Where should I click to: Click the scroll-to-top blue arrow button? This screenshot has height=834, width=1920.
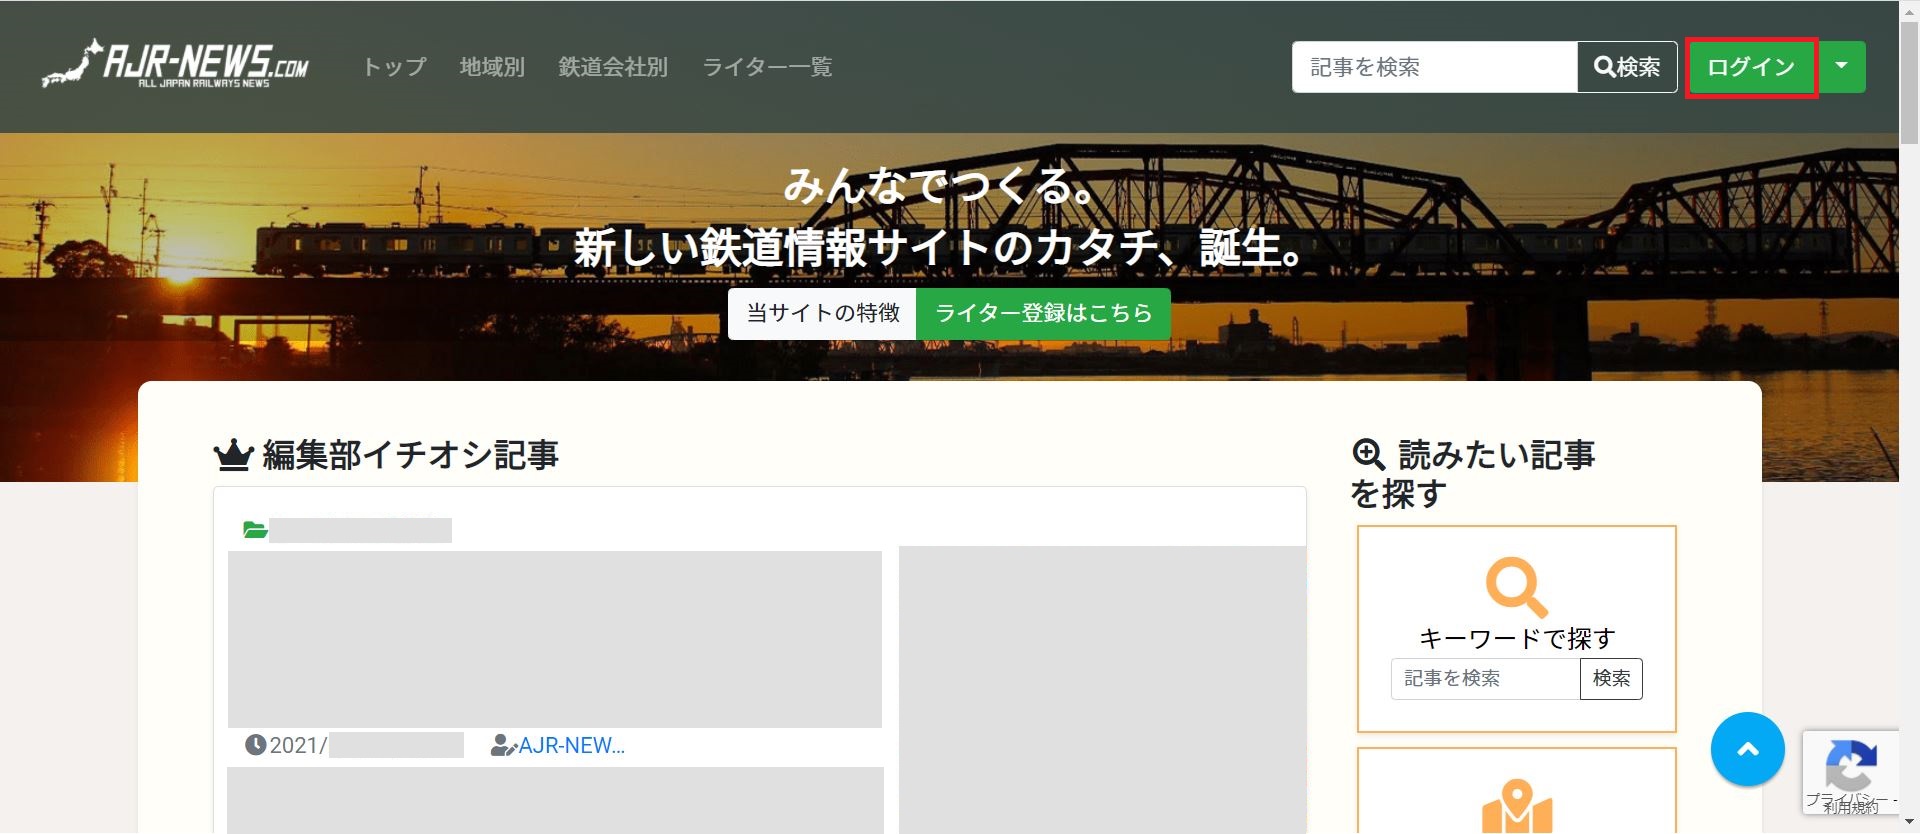pyautogui.click(x=1747, y=749)
